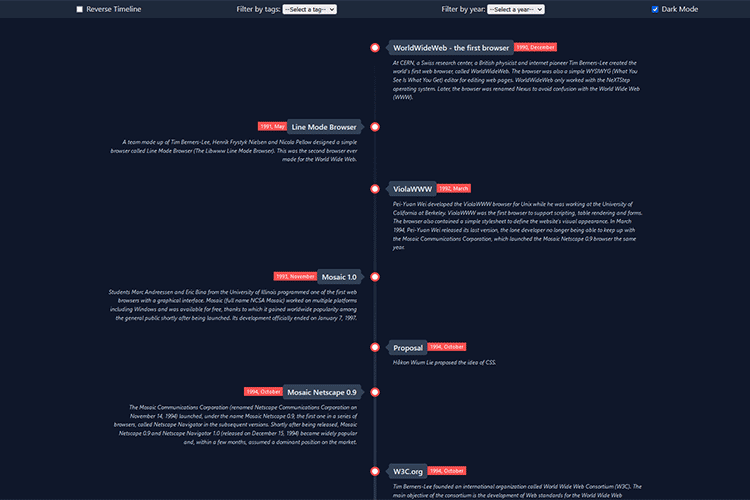The width and height of the screenshot is (750, 500).
Task: Click the Mosaic Netscape 0.9 timeline dot
Action: click(375, 392)
